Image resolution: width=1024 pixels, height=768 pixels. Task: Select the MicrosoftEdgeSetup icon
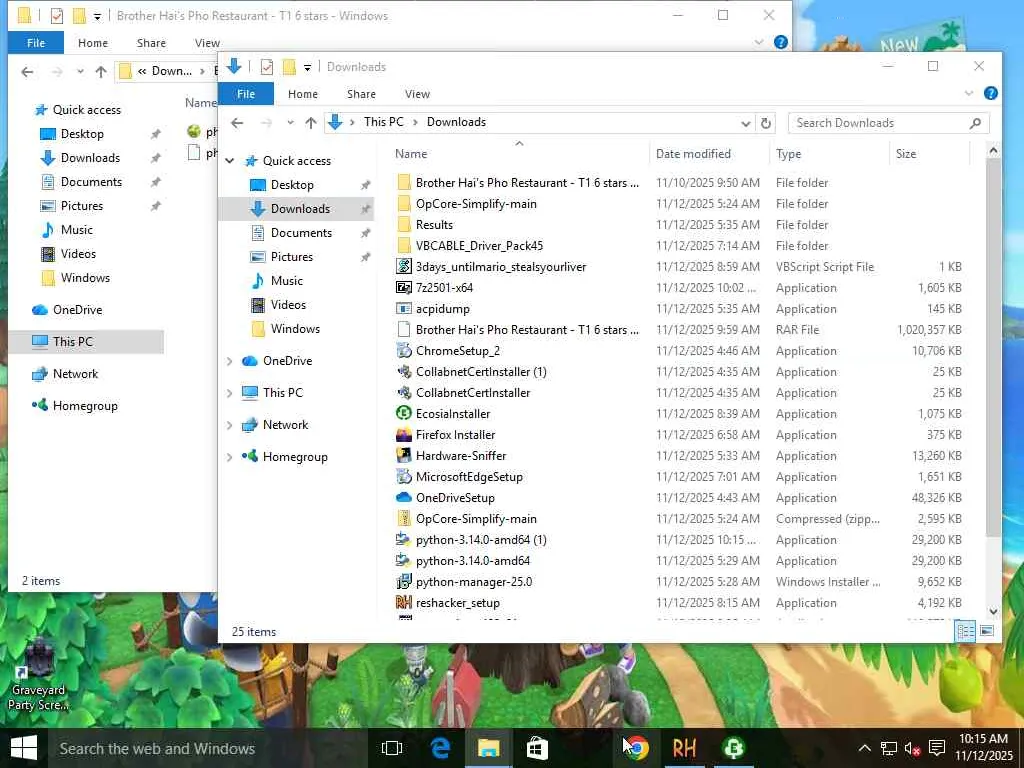[x=404, y=477]
